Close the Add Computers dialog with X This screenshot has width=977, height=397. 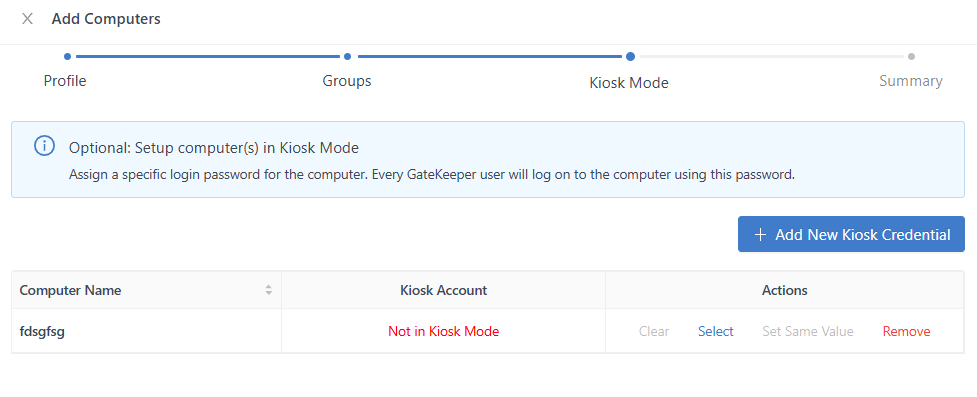tap(27, 19)
